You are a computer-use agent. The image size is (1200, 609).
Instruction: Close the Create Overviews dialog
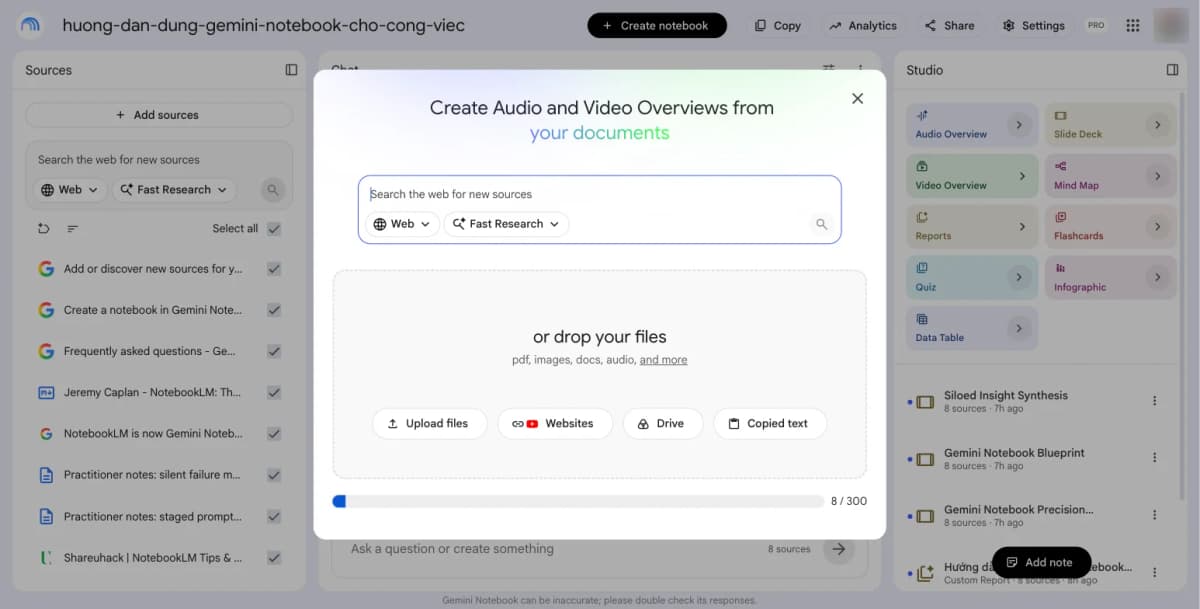click(x=857, y=98)
